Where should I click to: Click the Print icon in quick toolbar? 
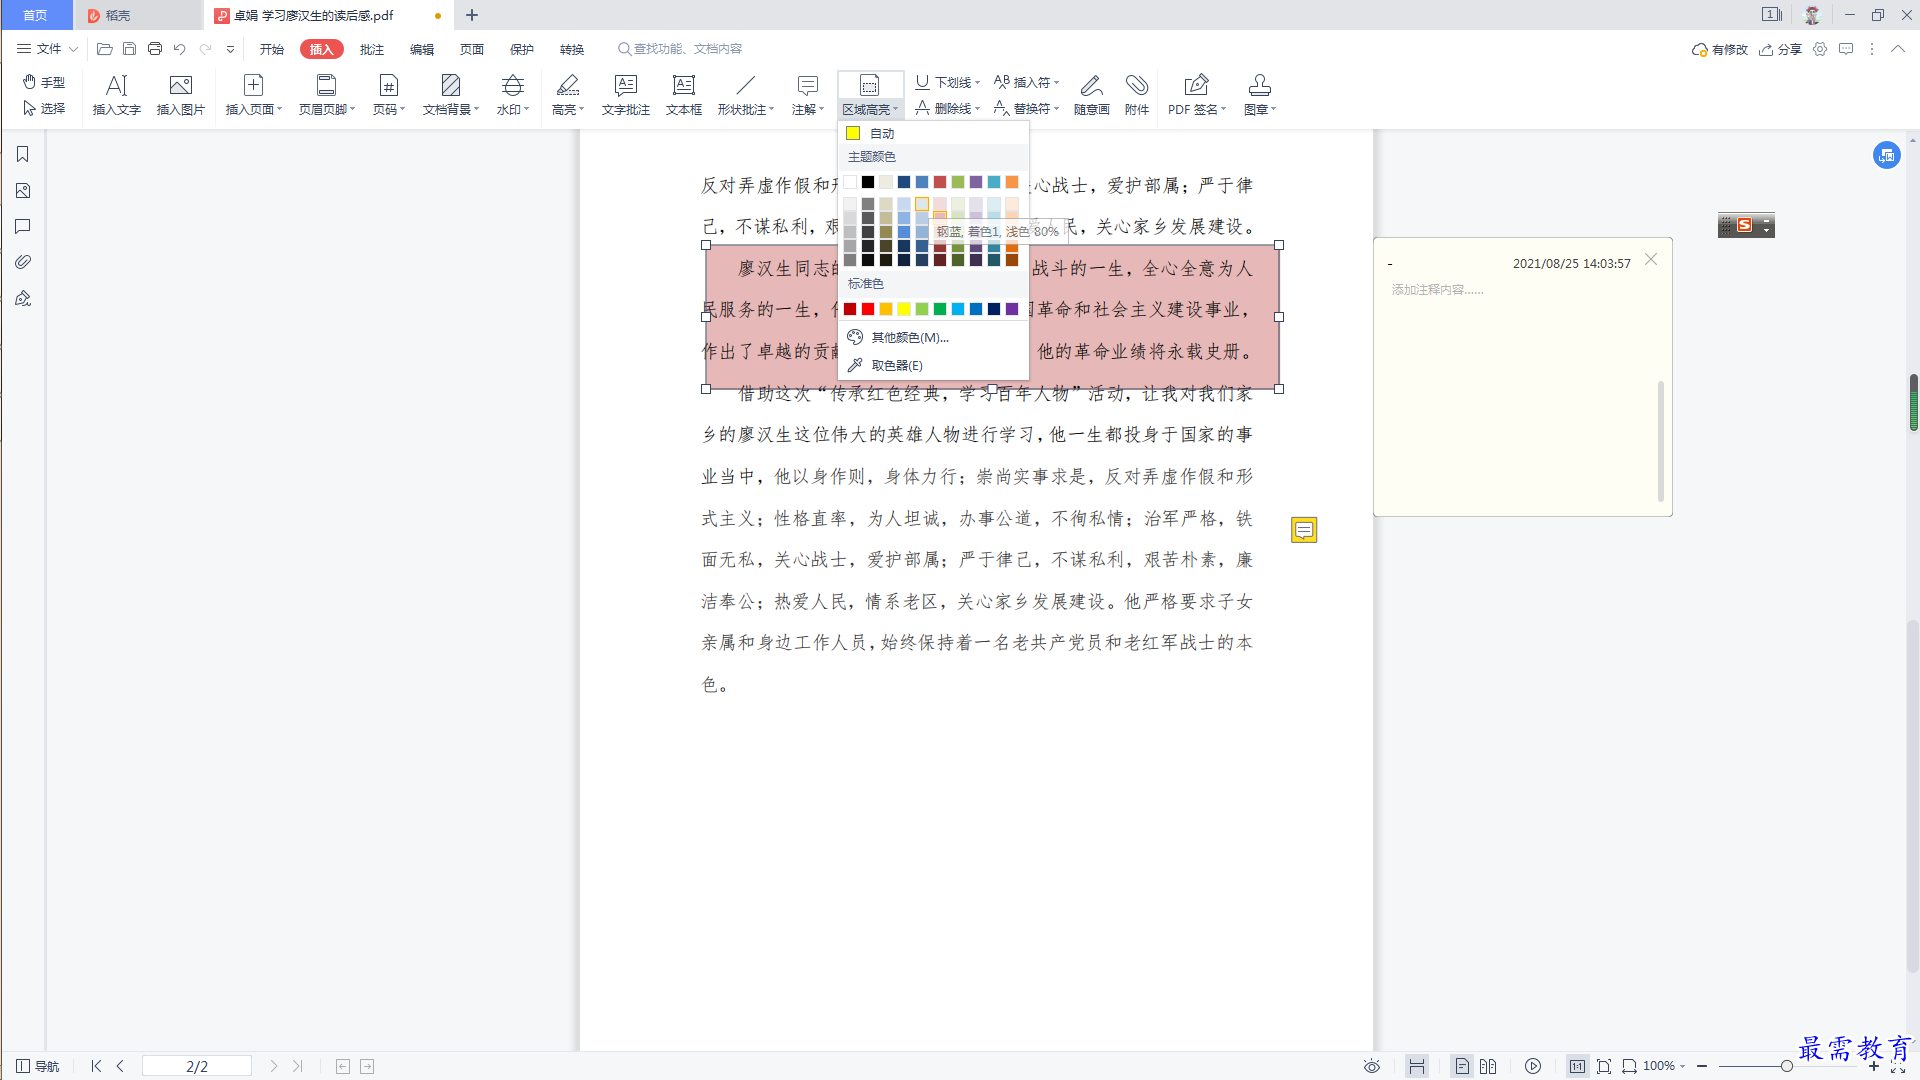pos(154,49)
